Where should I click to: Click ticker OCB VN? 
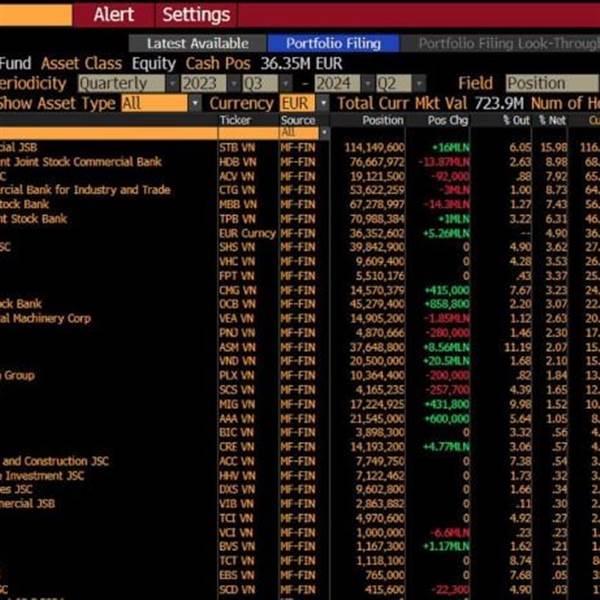(x=237, y=304)
